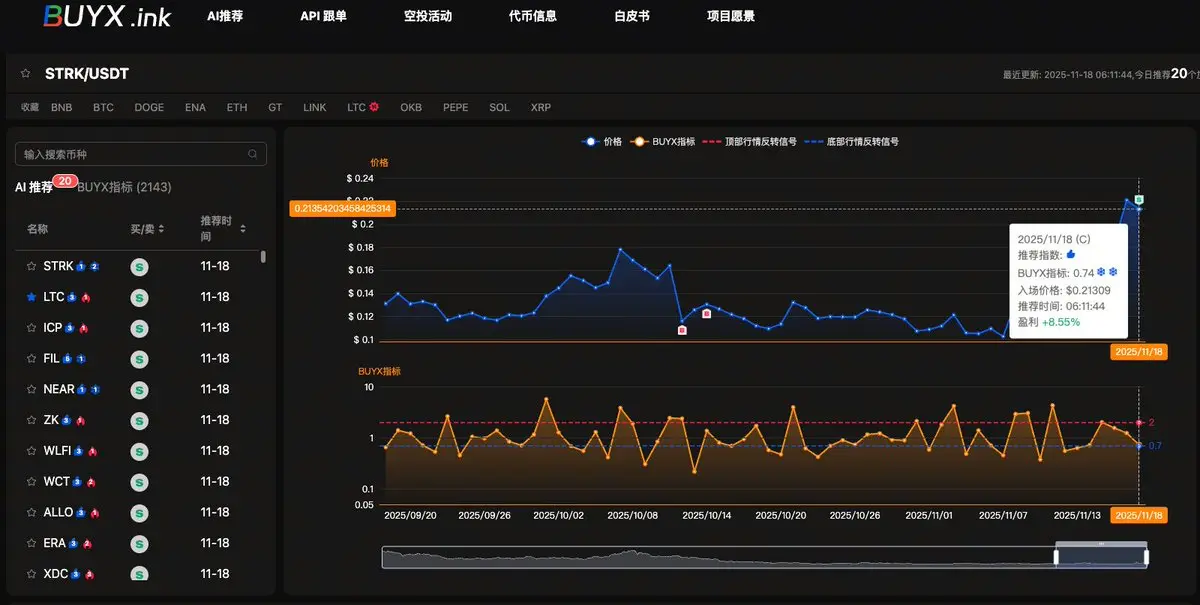Viewport: 1200px width, 605px height.
Task: Star ZK row in coin list
Action: point(32,420)
